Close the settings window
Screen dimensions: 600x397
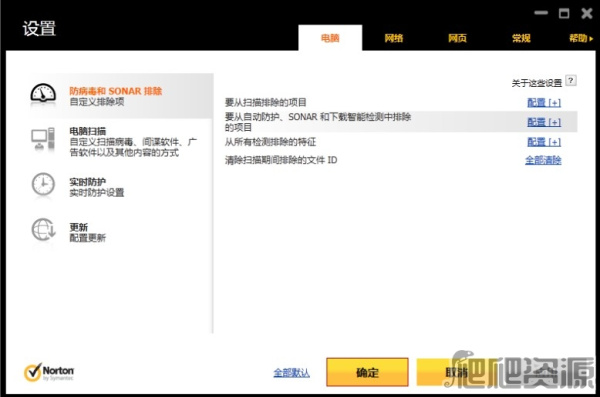(587, 13)
